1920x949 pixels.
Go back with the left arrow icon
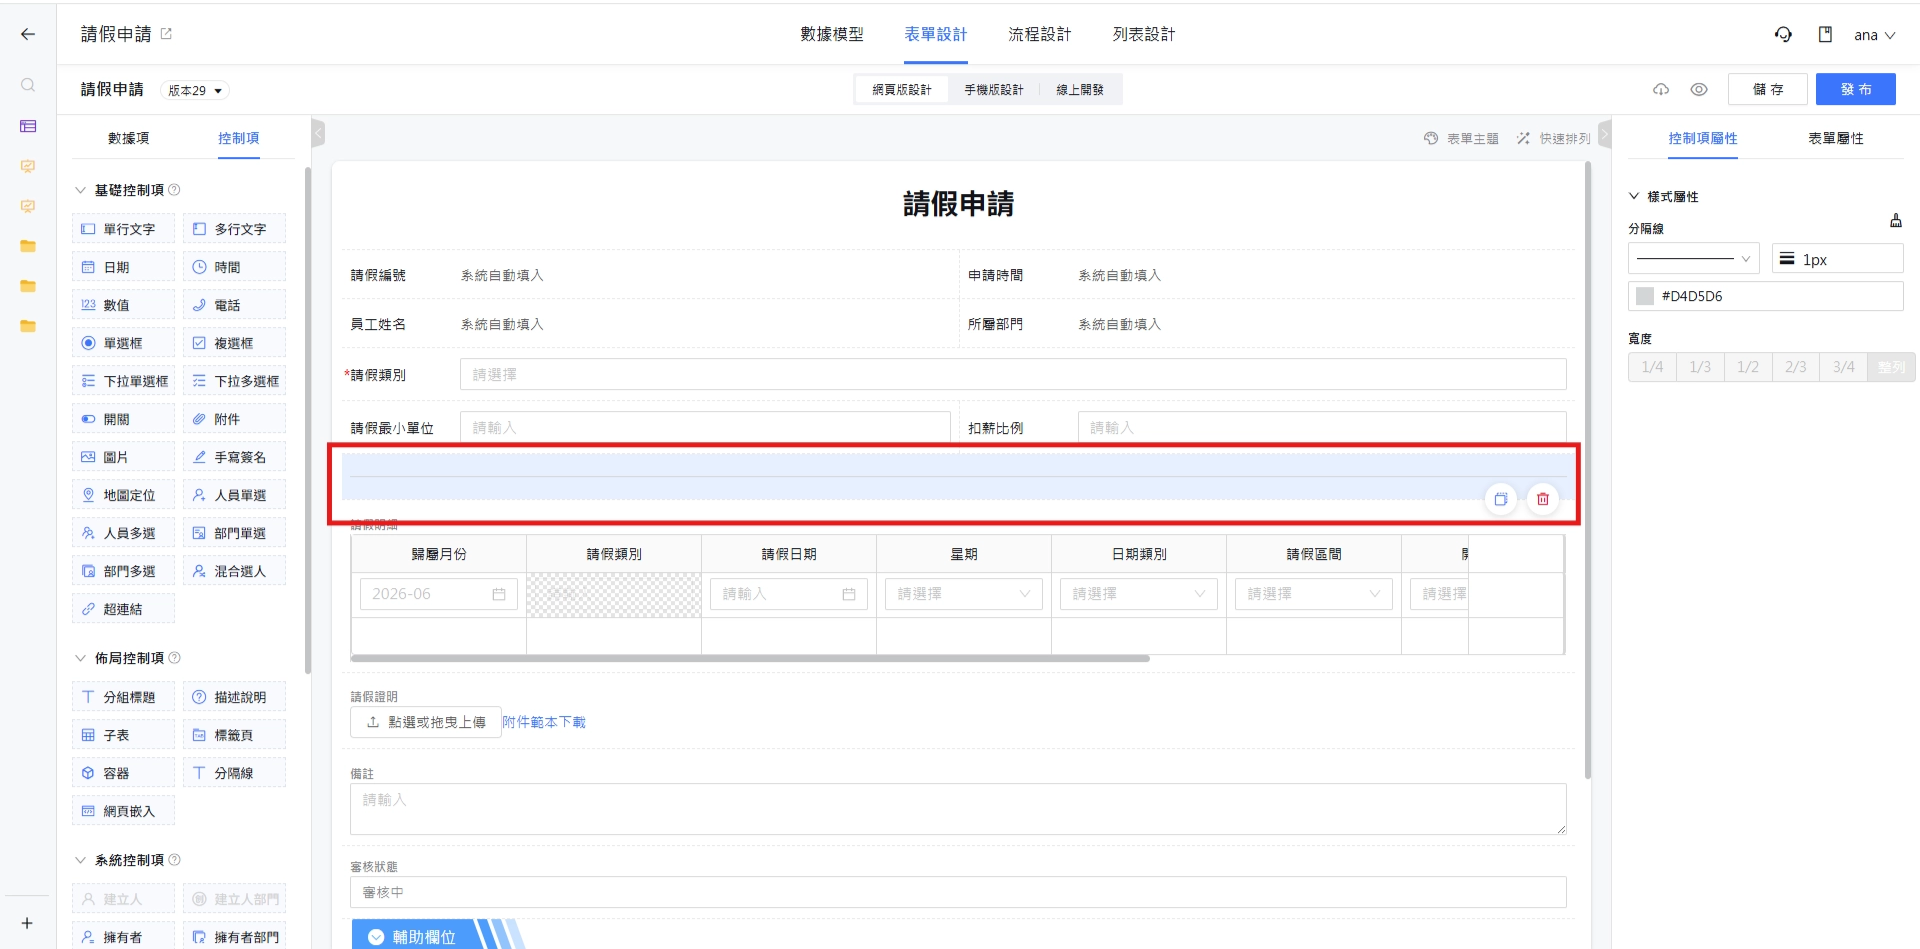point(28,34)
